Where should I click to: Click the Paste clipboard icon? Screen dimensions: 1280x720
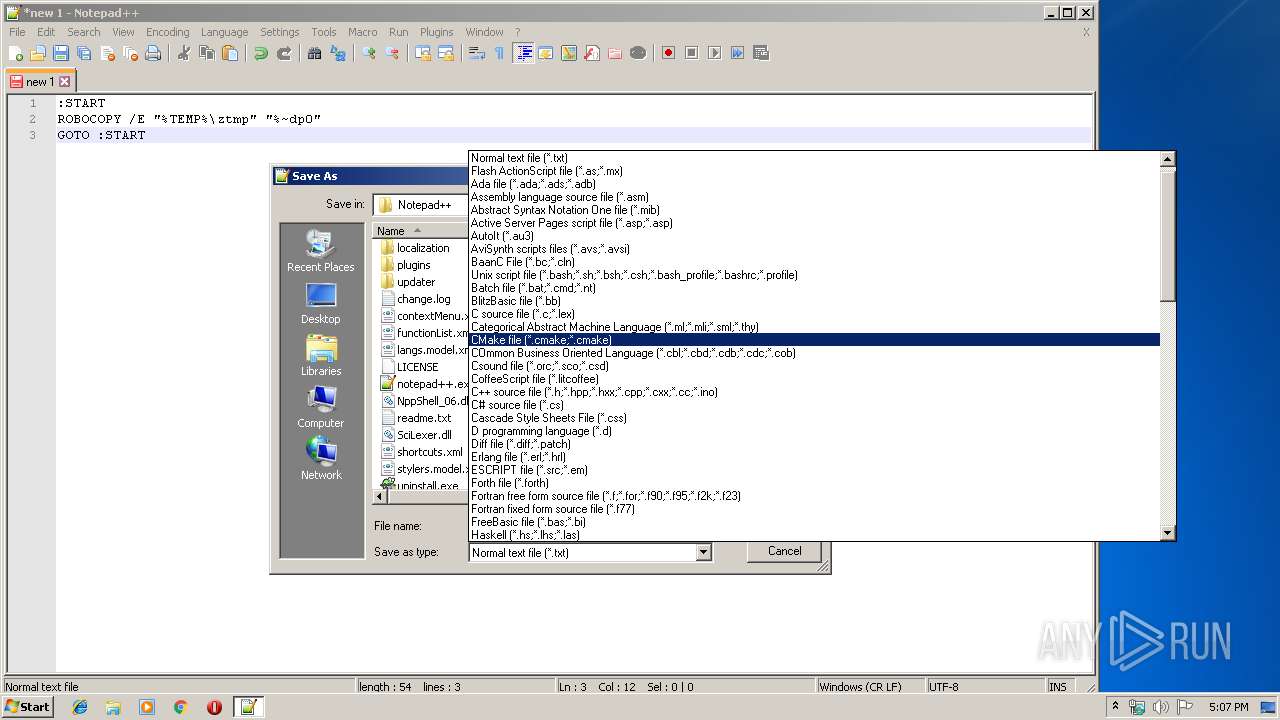(x=229, y=53)
